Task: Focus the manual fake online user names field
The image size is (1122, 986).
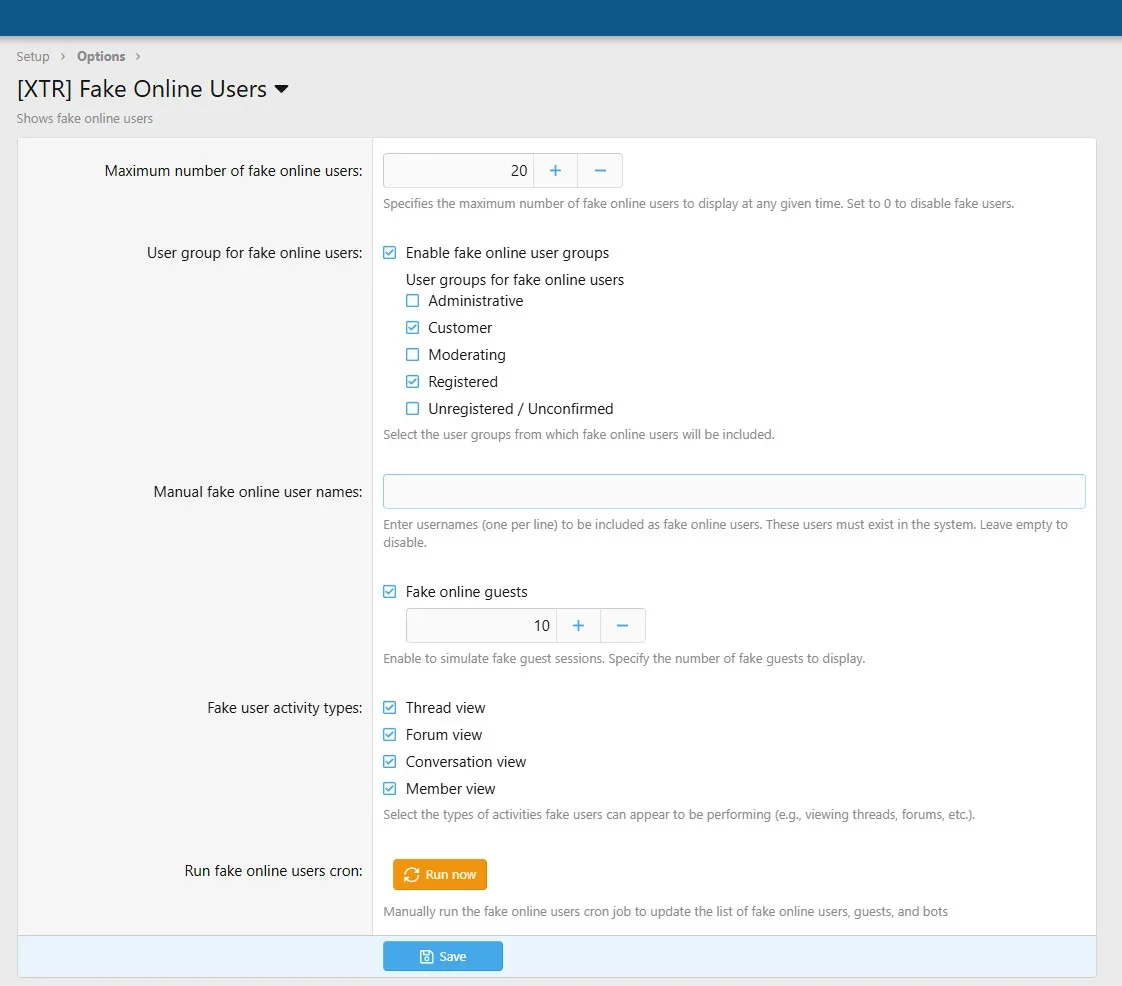Action: click(x=734, y=492)
